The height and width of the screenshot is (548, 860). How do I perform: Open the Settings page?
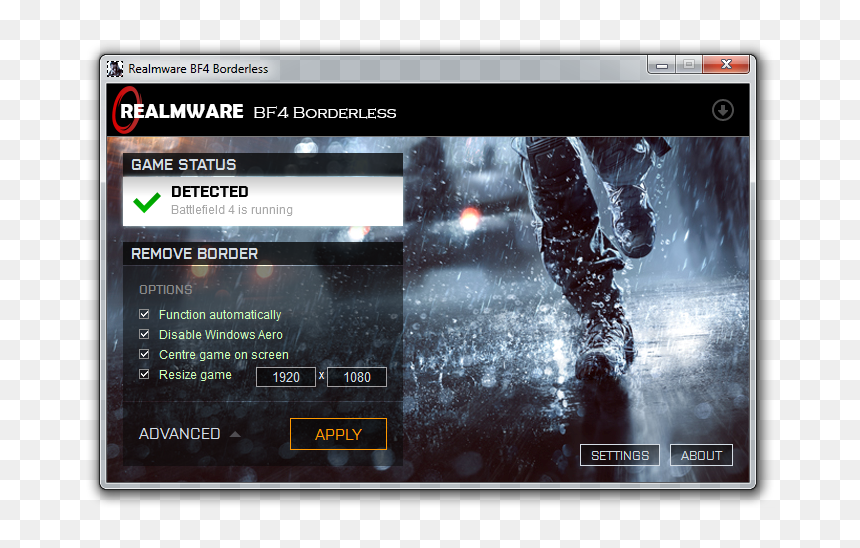pyautogui.click(x=620, y=455)
